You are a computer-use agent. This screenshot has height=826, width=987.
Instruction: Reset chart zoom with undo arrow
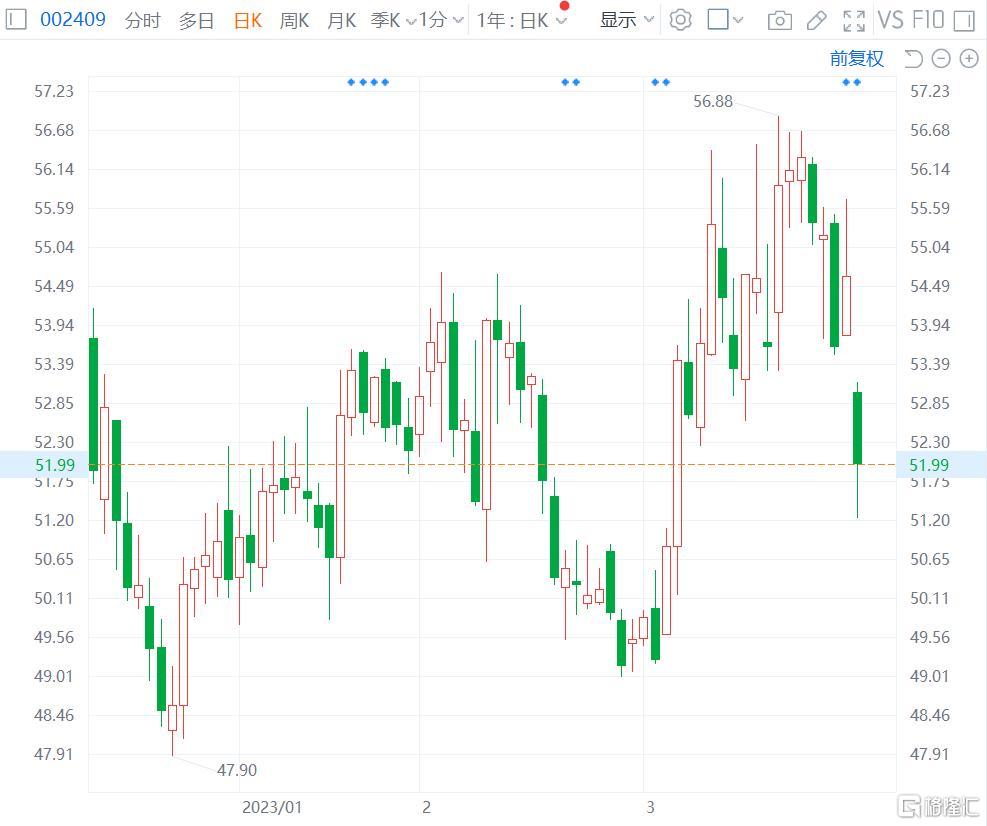(913, 59)
